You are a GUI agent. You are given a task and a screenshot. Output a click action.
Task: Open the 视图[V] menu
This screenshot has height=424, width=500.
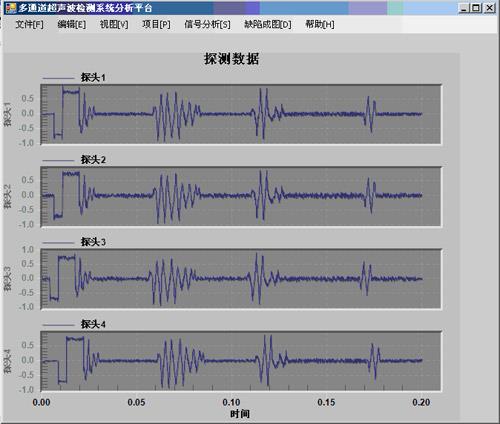(x=114, y=24)
